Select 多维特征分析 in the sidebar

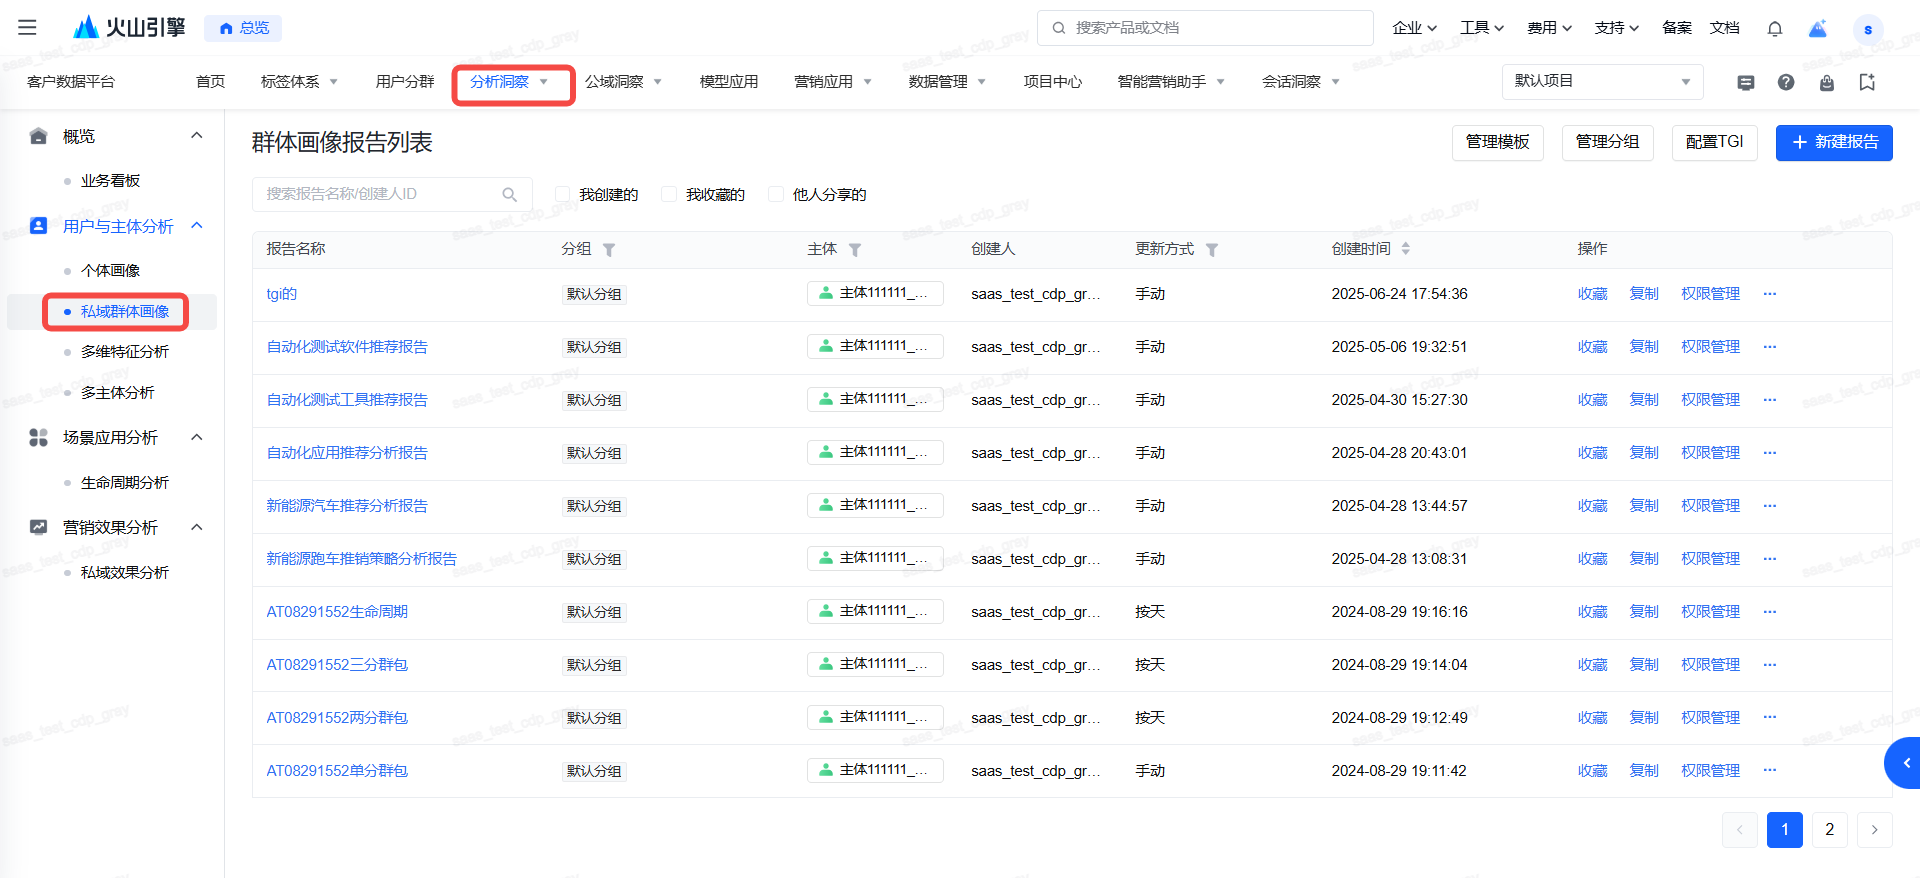125,352
